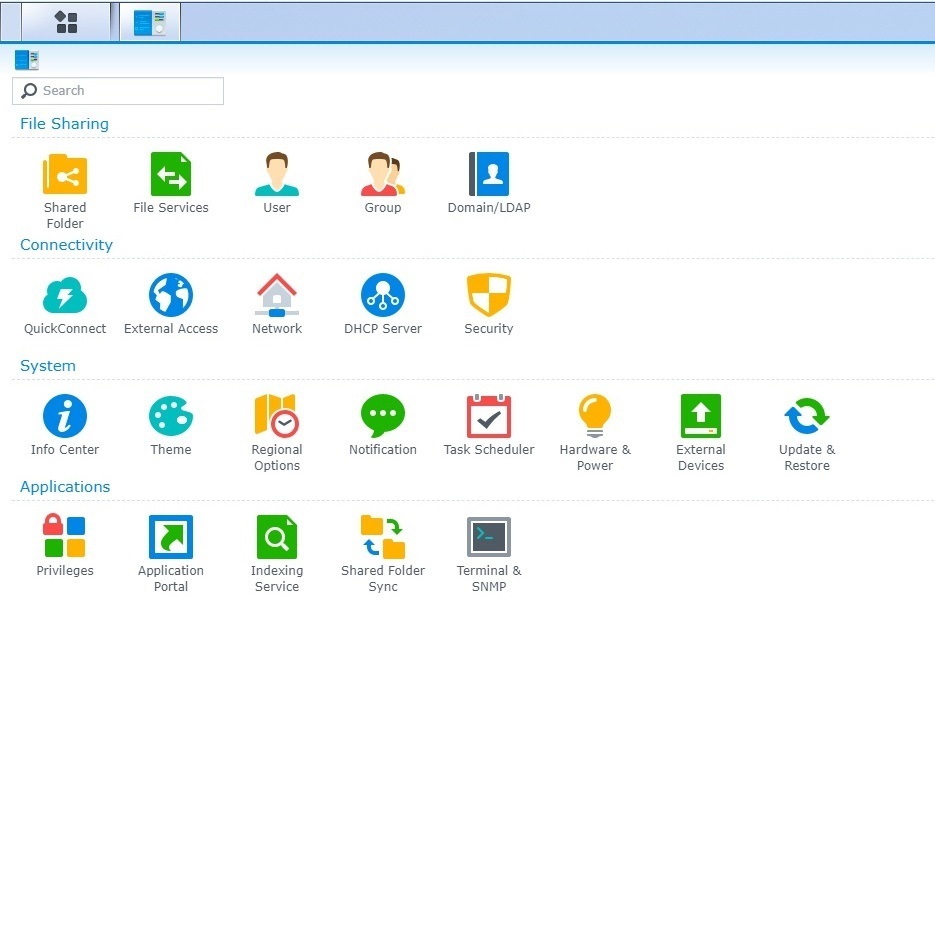Open Domain/LDAP settings
935x935 pixels.
pyautogui.click(x=488, y=173)
